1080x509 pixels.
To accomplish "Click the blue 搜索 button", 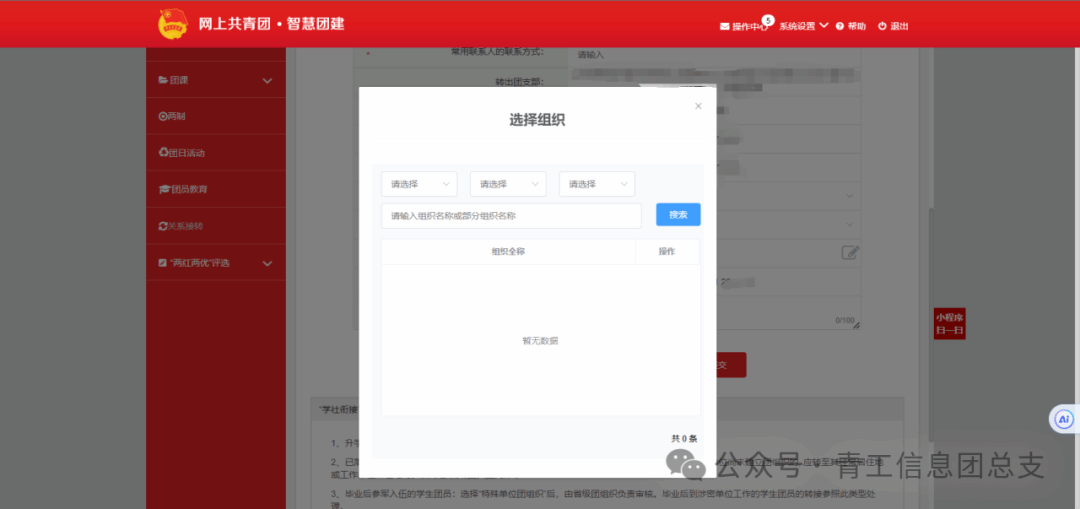I will coord(678,215).
